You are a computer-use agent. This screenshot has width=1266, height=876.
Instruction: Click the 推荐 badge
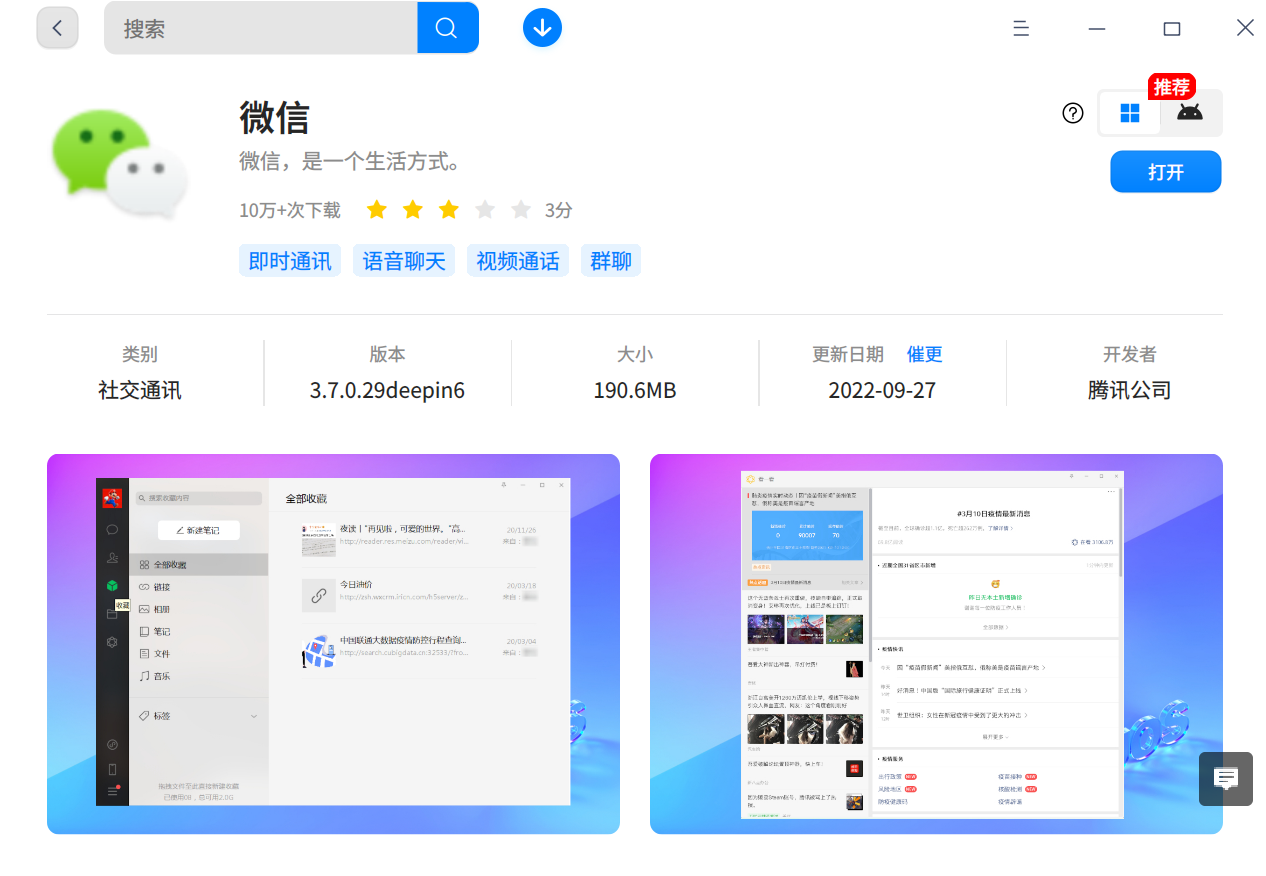[x=1172, y=87]
